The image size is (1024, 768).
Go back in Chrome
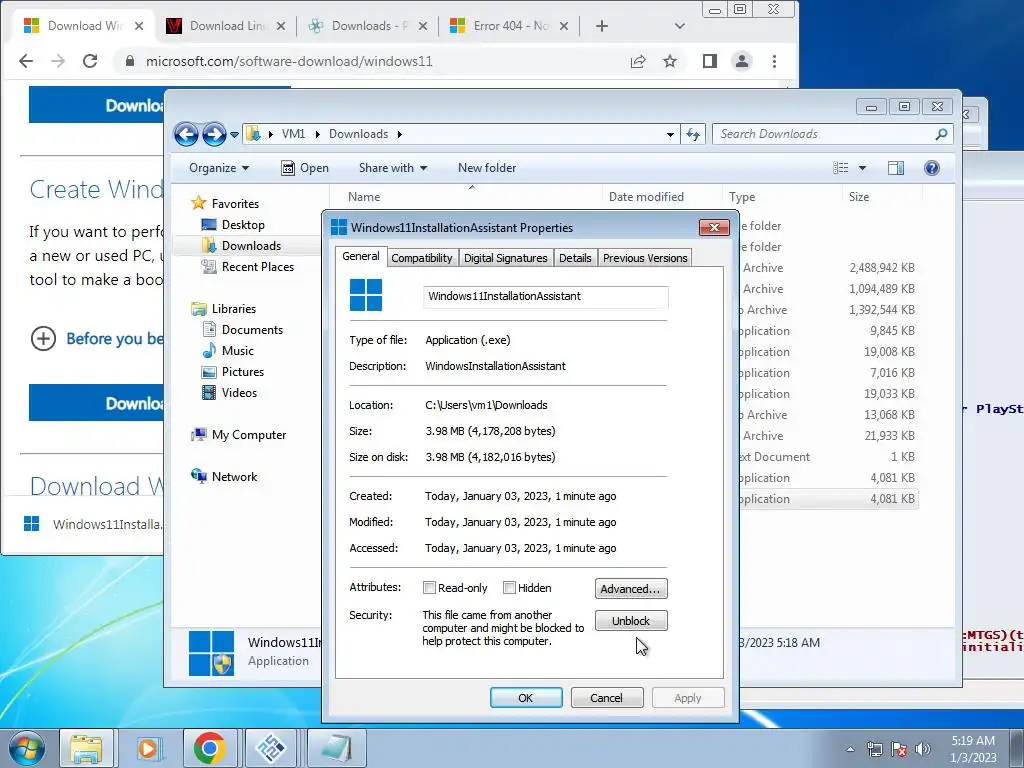coord(26,61)
